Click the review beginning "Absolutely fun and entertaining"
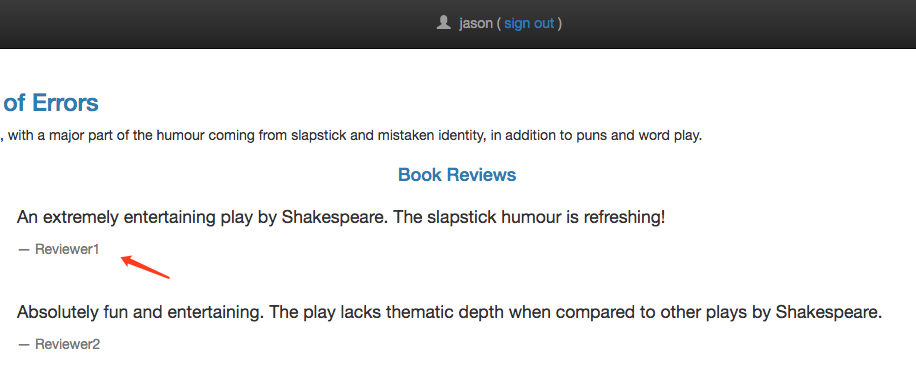The height and width of the screenshot is (389, 916). point(449,312)
